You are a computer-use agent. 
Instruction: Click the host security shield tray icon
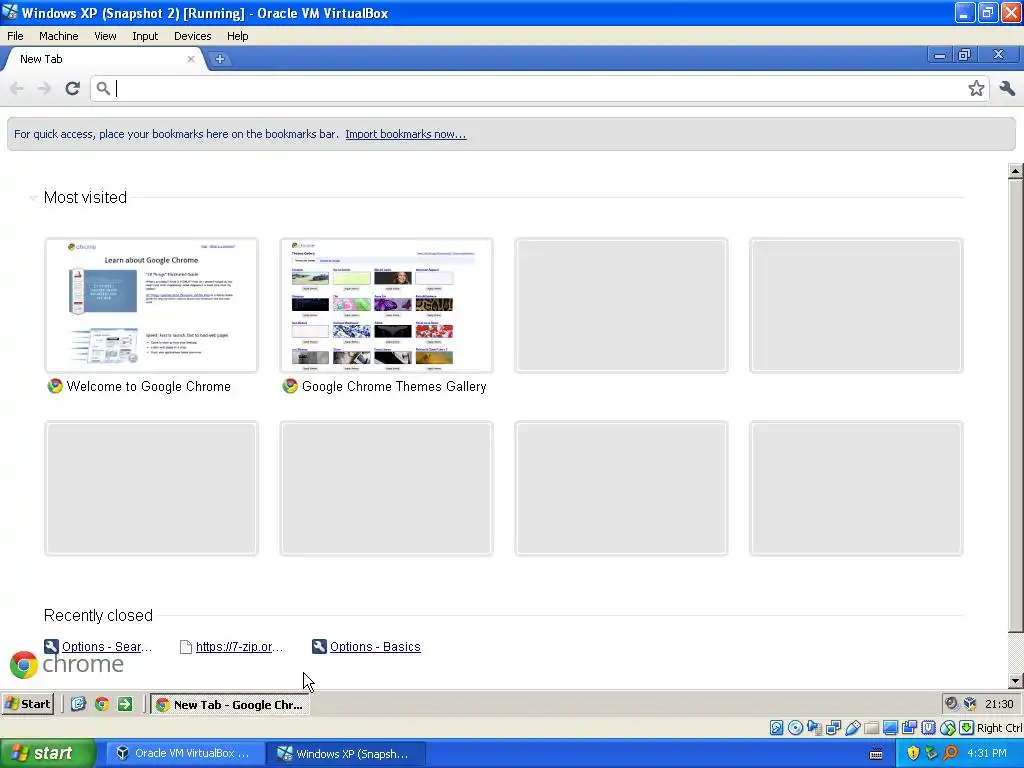pyautogui.click(x=913, y=753)
